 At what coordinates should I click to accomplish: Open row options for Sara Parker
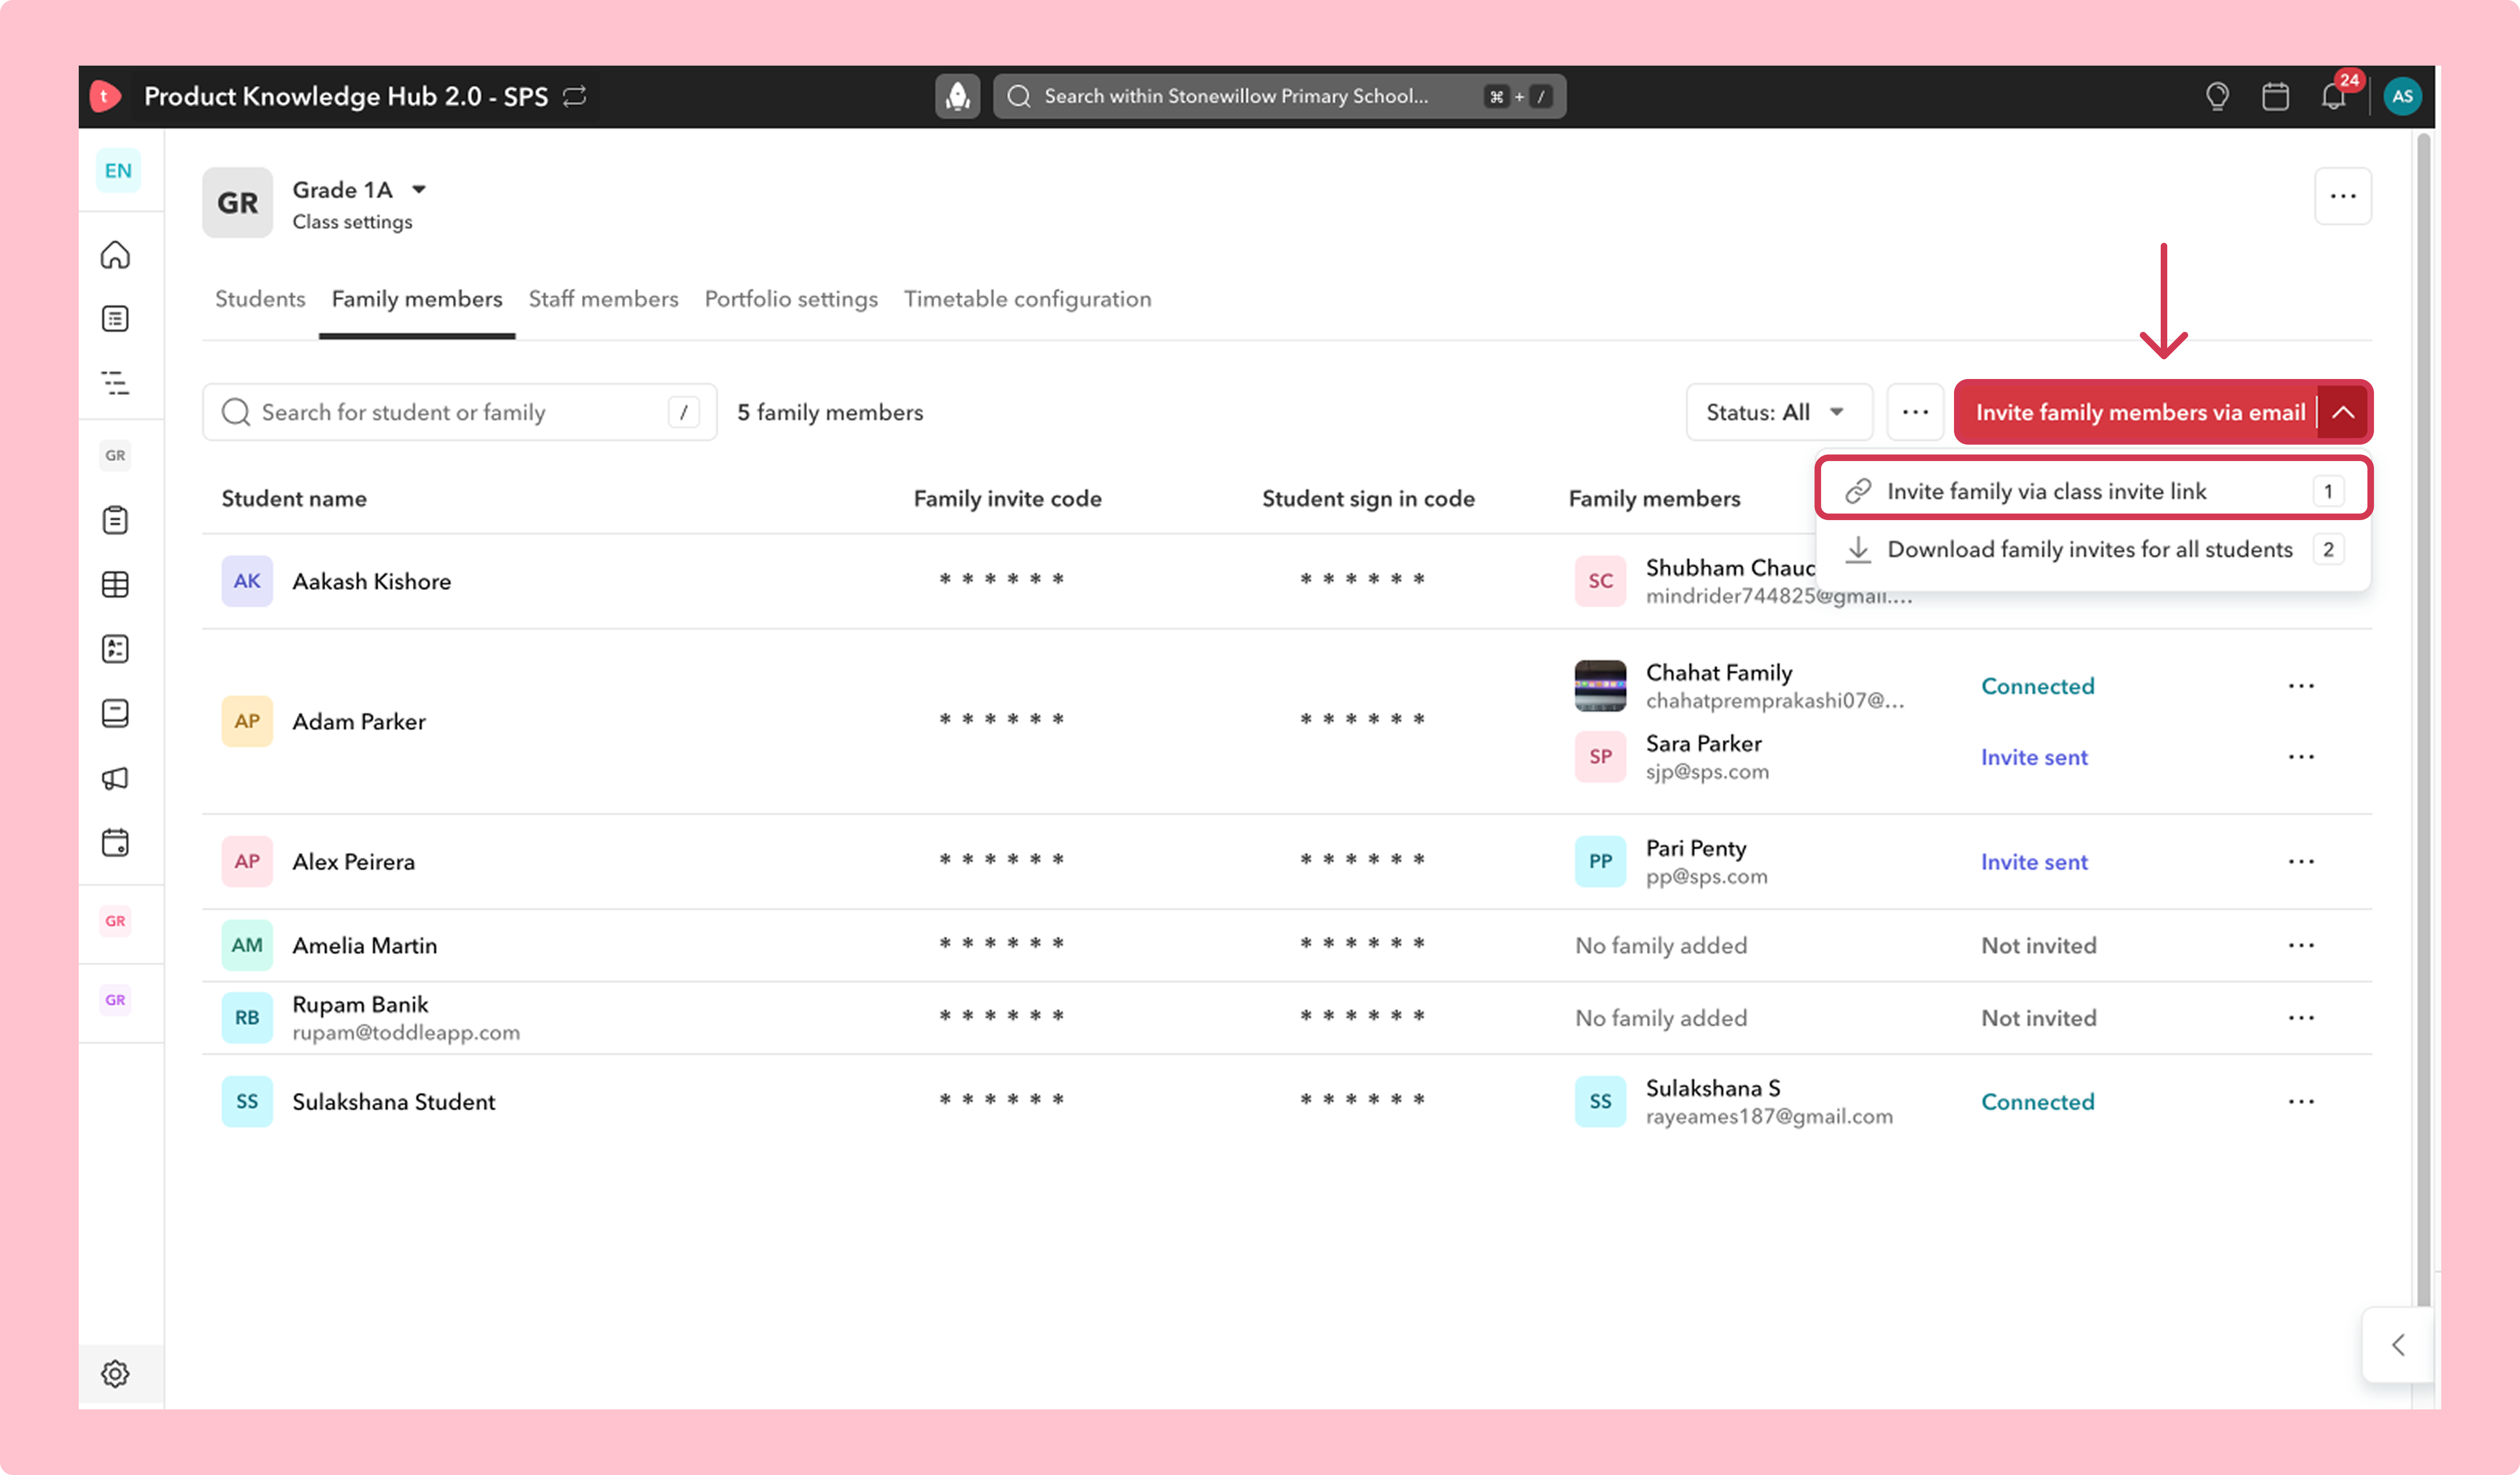coord(2301,757)
